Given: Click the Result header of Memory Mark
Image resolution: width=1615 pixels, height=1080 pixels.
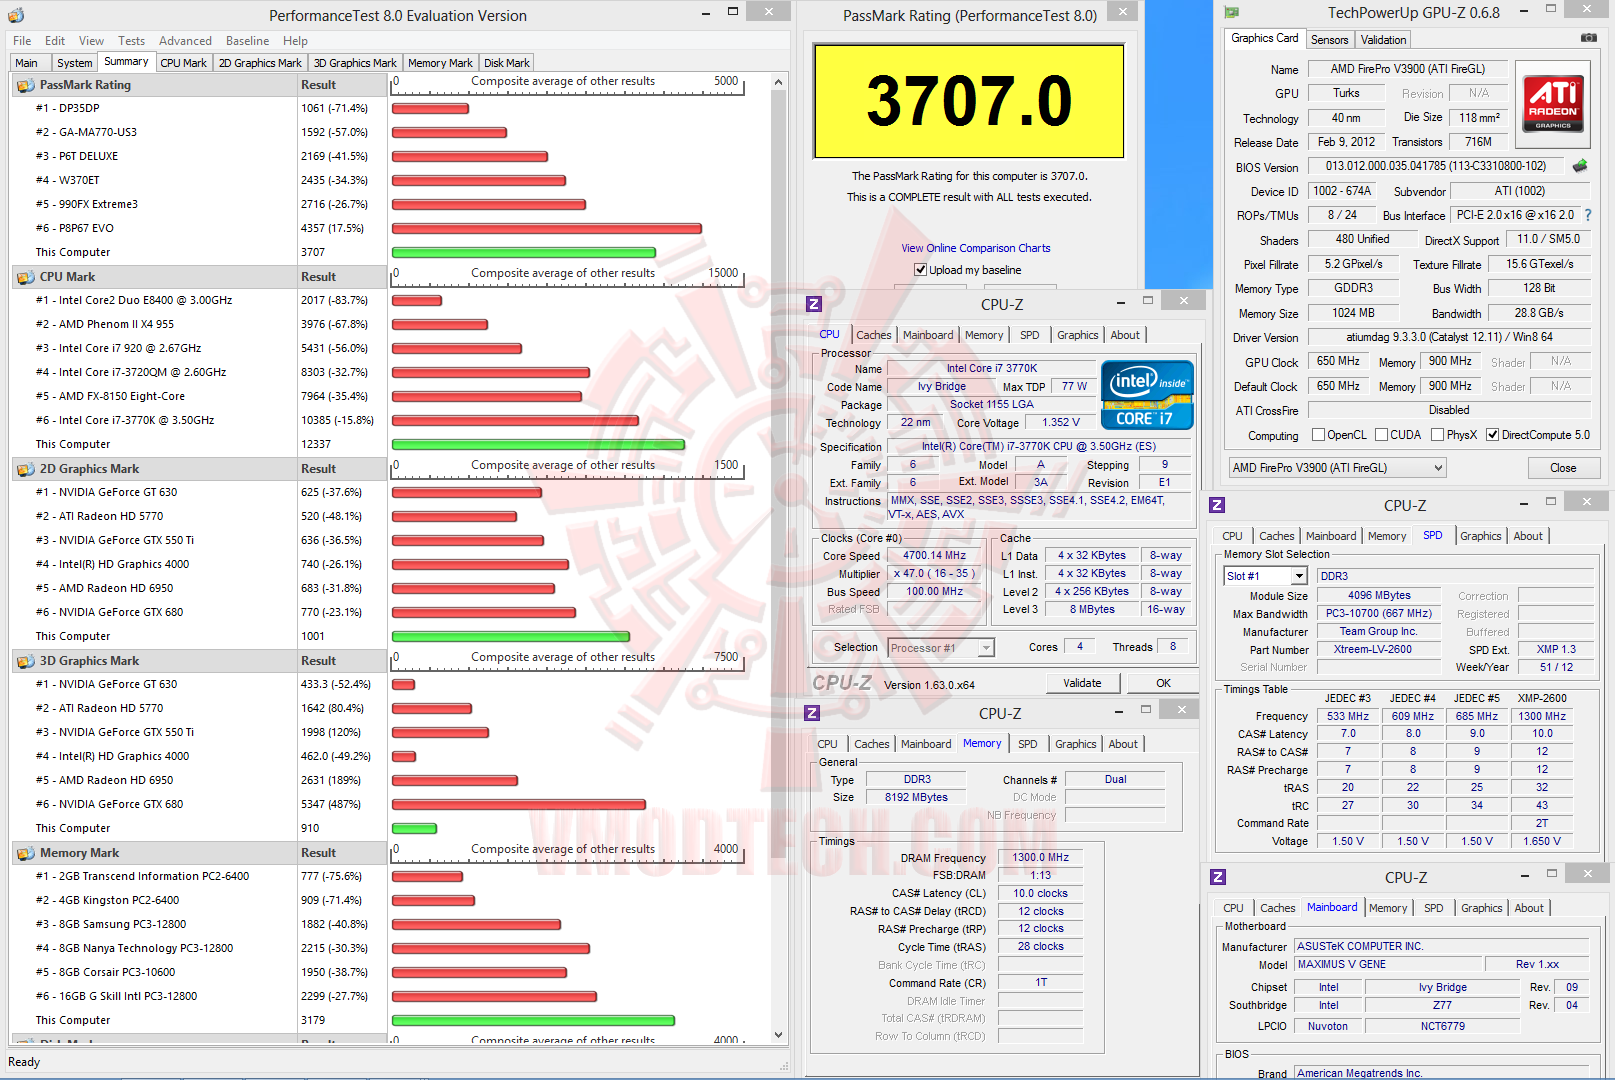Looking at the screenshot, I should tap(341, 853).
